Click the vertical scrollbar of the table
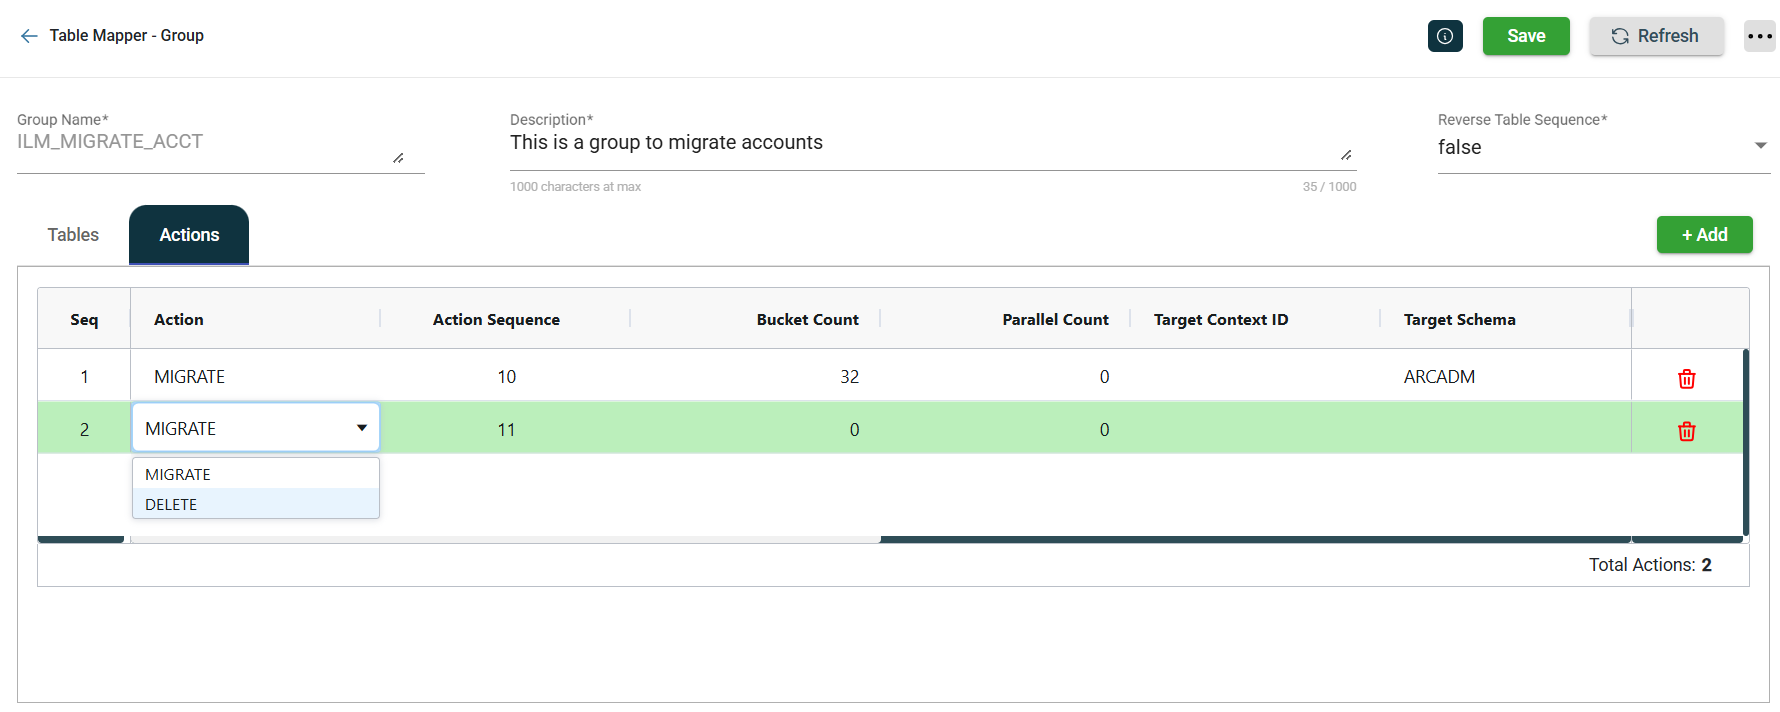 click(x=1745, y=440)
